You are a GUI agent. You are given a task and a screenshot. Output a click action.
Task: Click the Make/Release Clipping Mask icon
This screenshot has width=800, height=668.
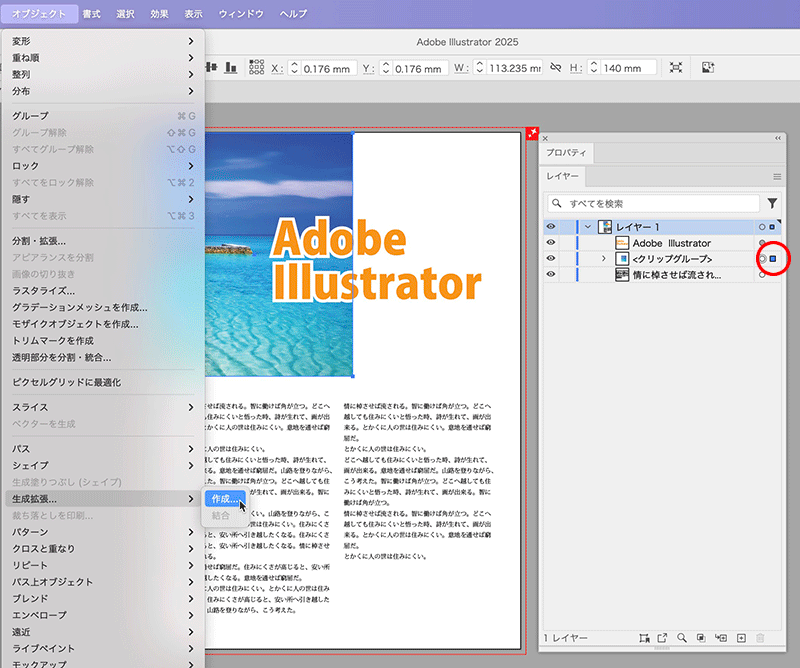pyautogui.click(x=701, y=637)
